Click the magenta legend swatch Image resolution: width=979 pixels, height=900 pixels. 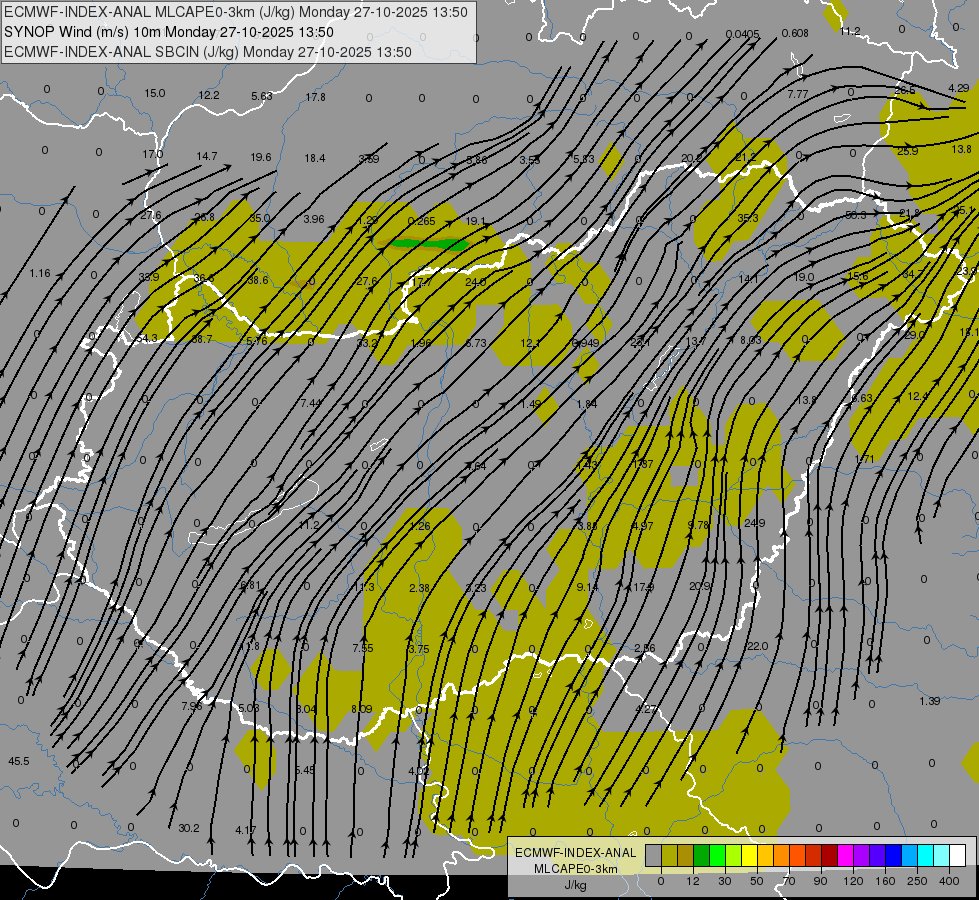845,855
